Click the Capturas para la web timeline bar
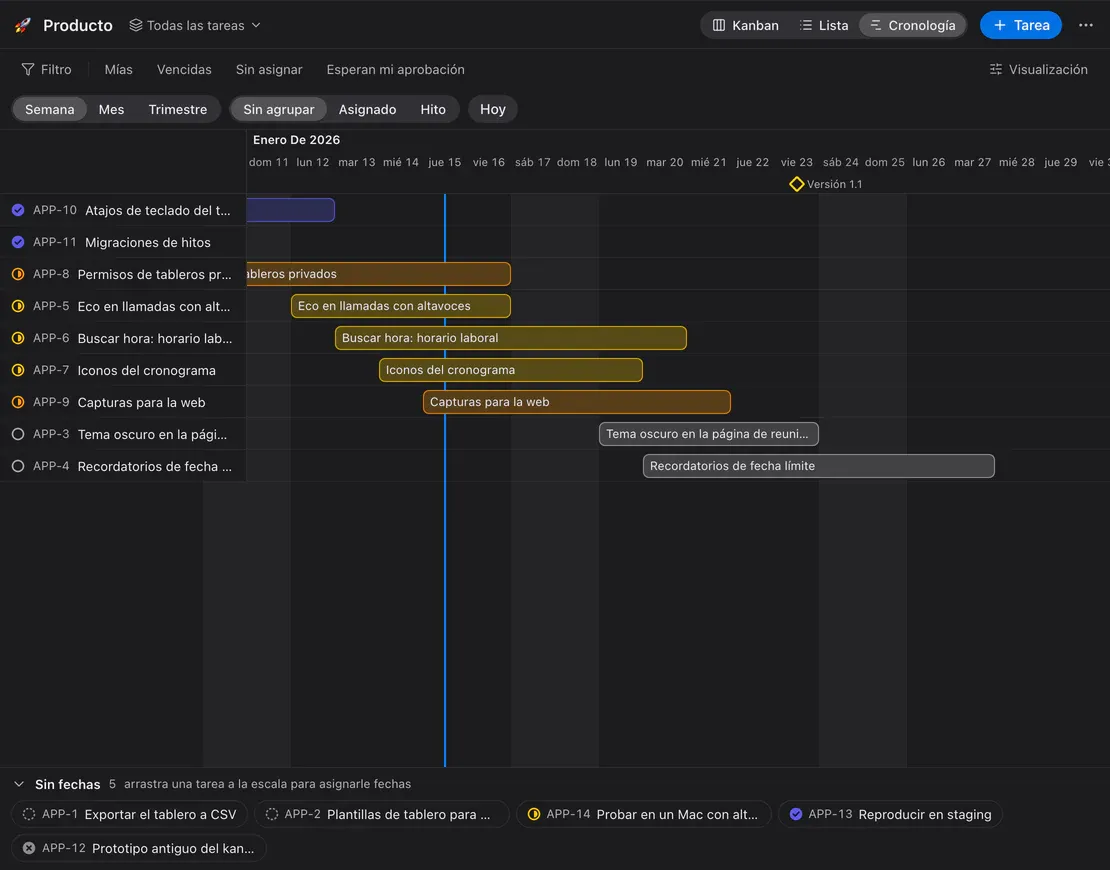 pyautogui.click(x=577, y=402)
